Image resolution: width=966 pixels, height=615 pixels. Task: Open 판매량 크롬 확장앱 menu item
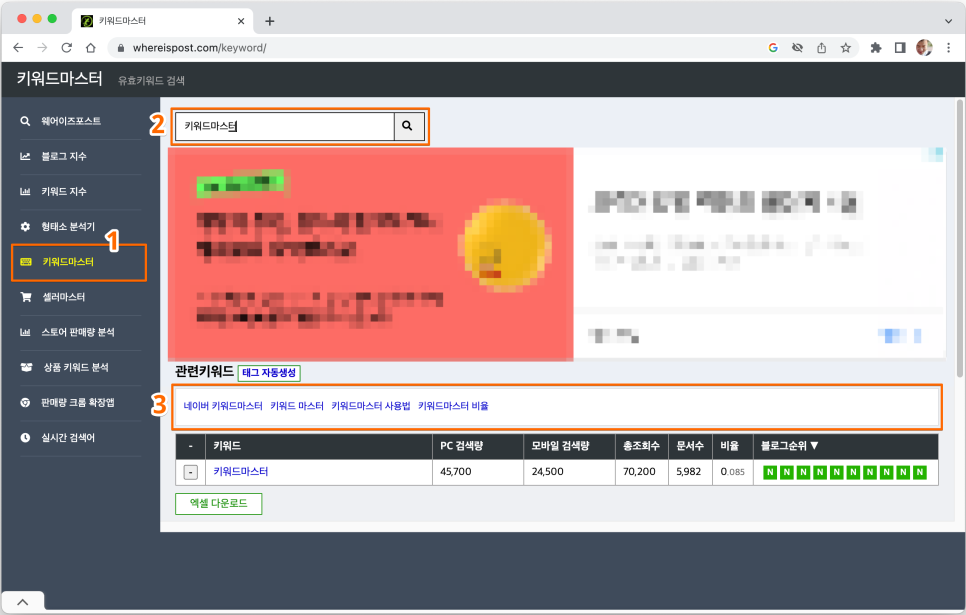80,402
